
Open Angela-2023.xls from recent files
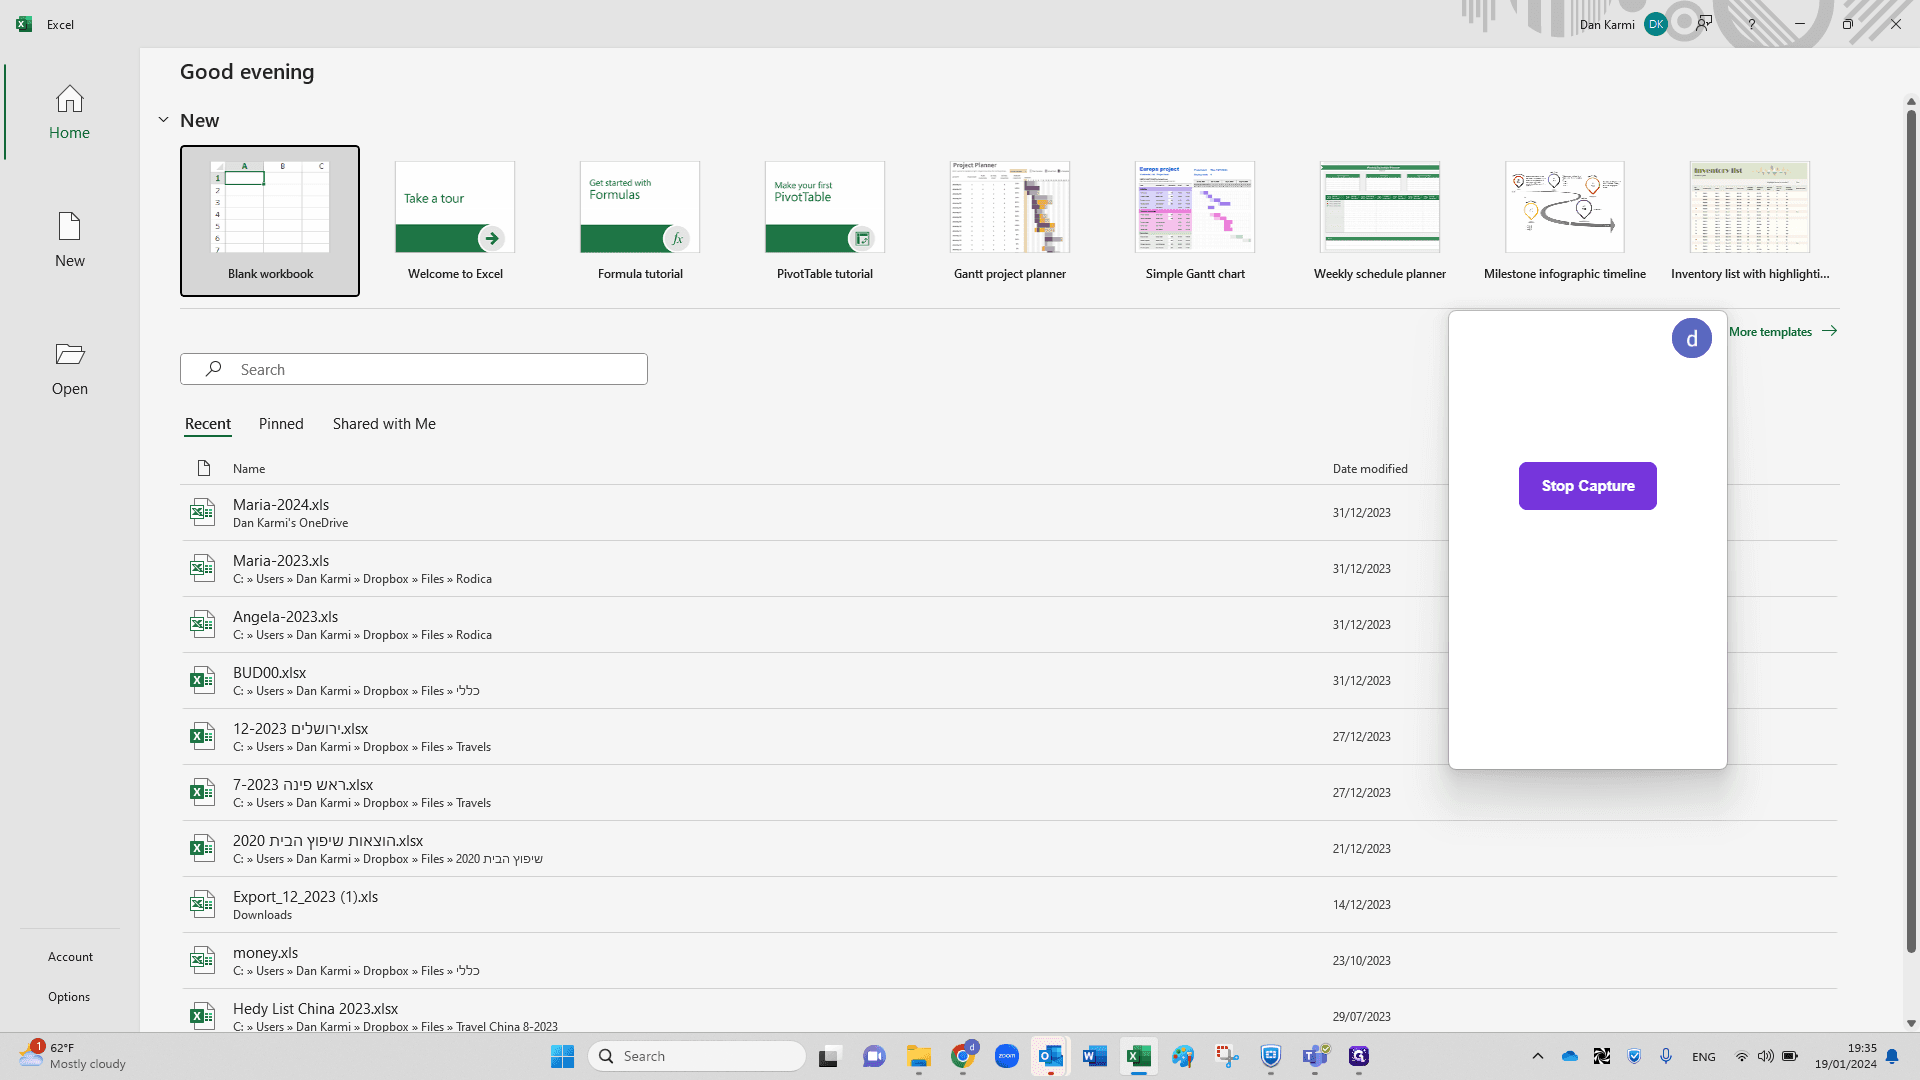tap(1010, 625)
